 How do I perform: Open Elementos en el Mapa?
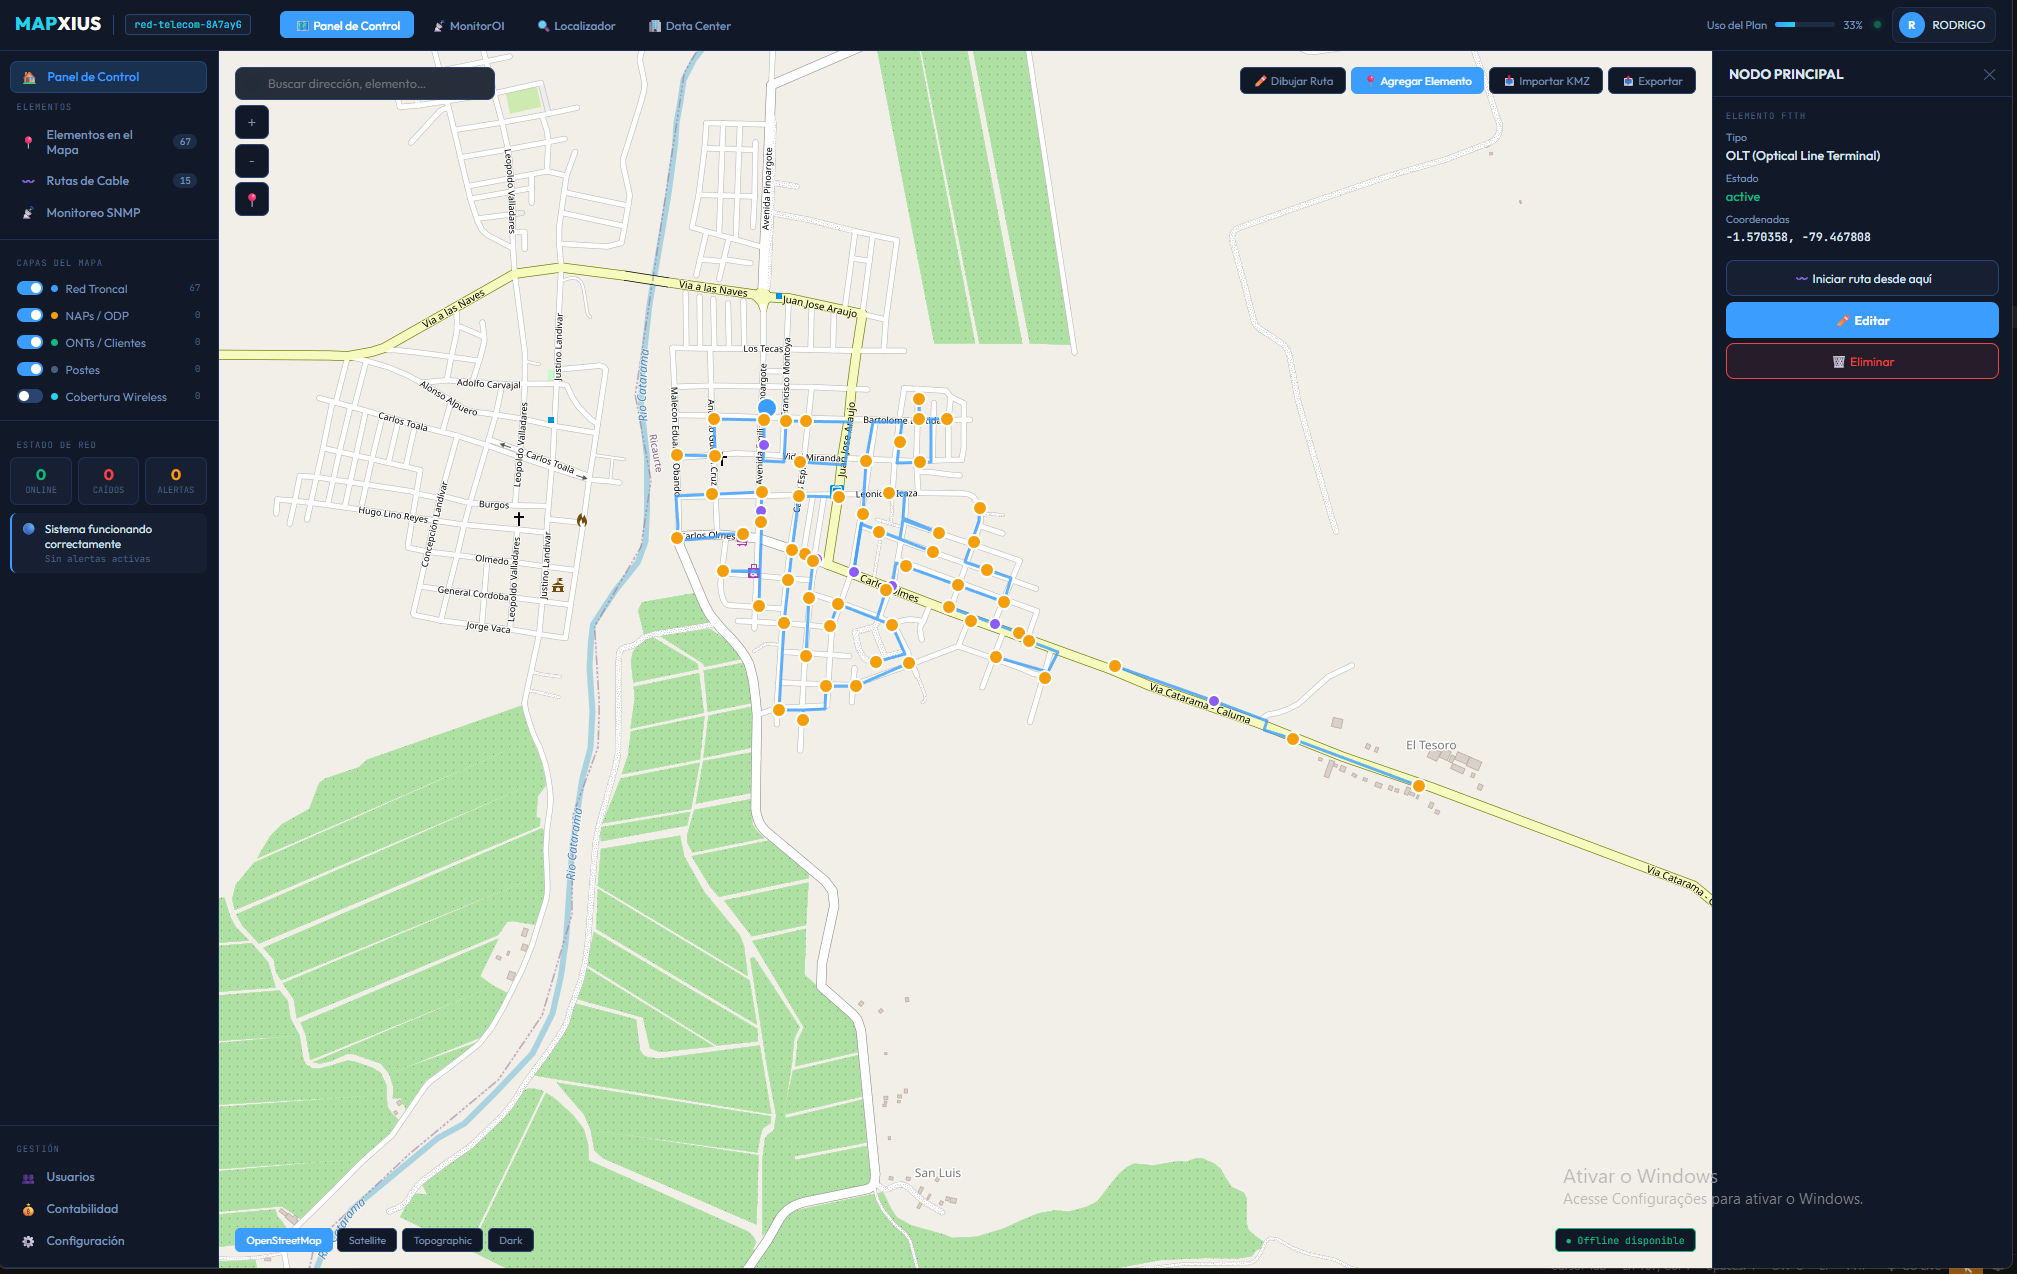91,141
